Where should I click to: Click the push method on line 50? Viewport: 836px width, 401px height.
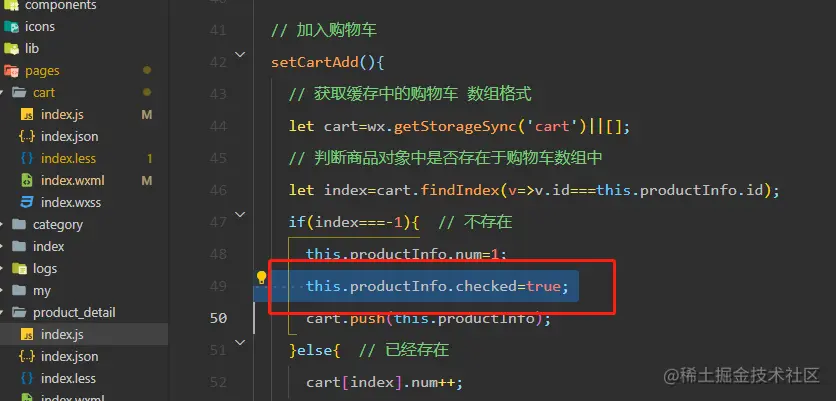[367, 318]
